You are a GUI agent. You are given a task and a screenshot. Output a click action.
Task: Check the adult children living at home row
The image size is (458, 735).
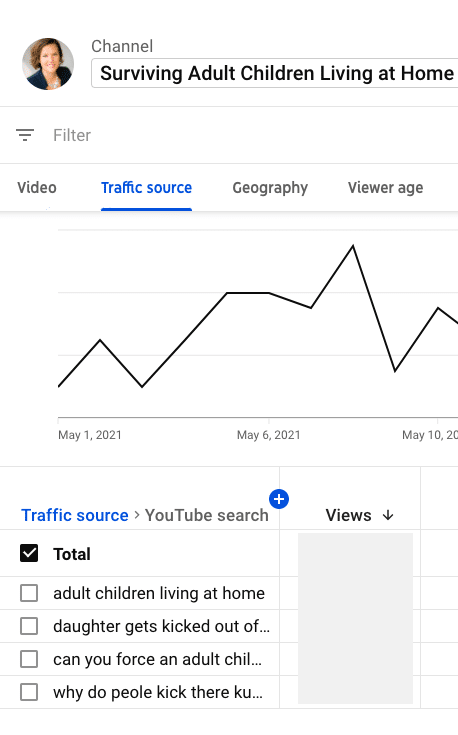point(29,593)
